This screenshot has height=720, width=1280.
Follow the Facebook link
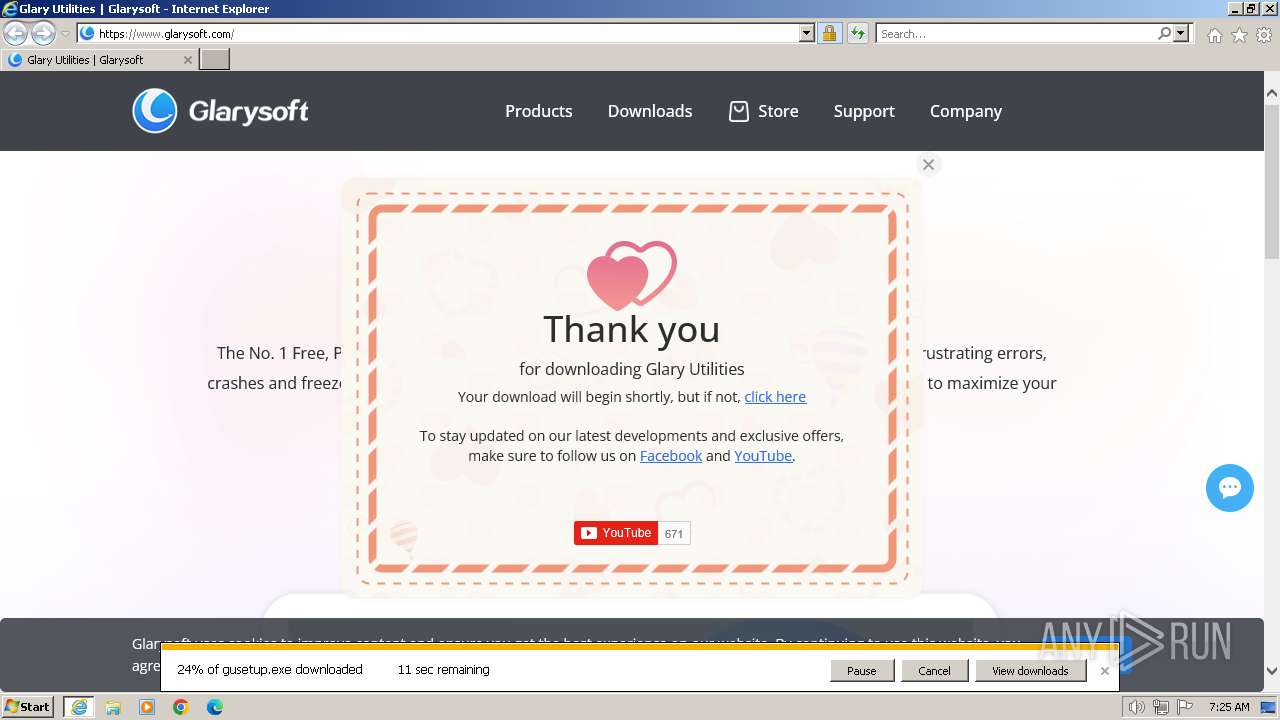coord(671,456)
